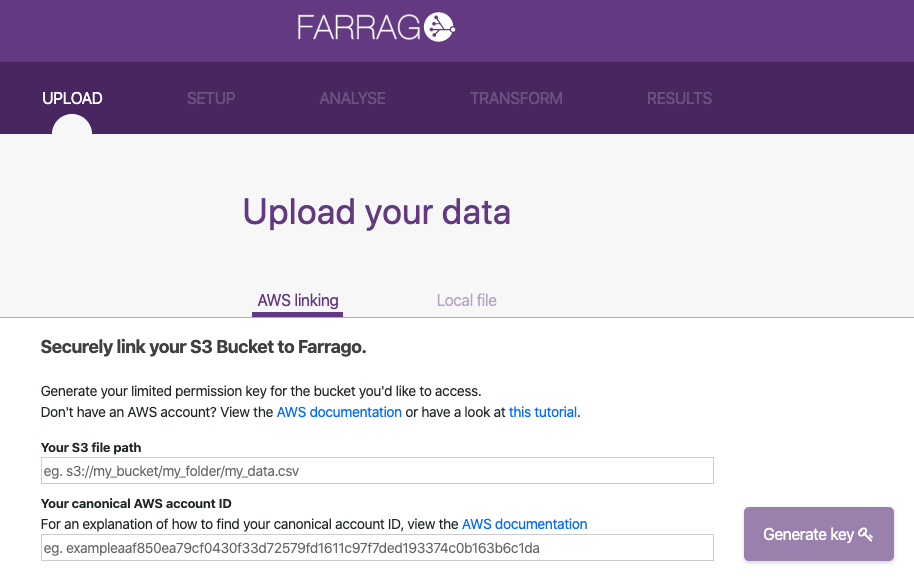Switch to the Local file tab

[466, 300]
